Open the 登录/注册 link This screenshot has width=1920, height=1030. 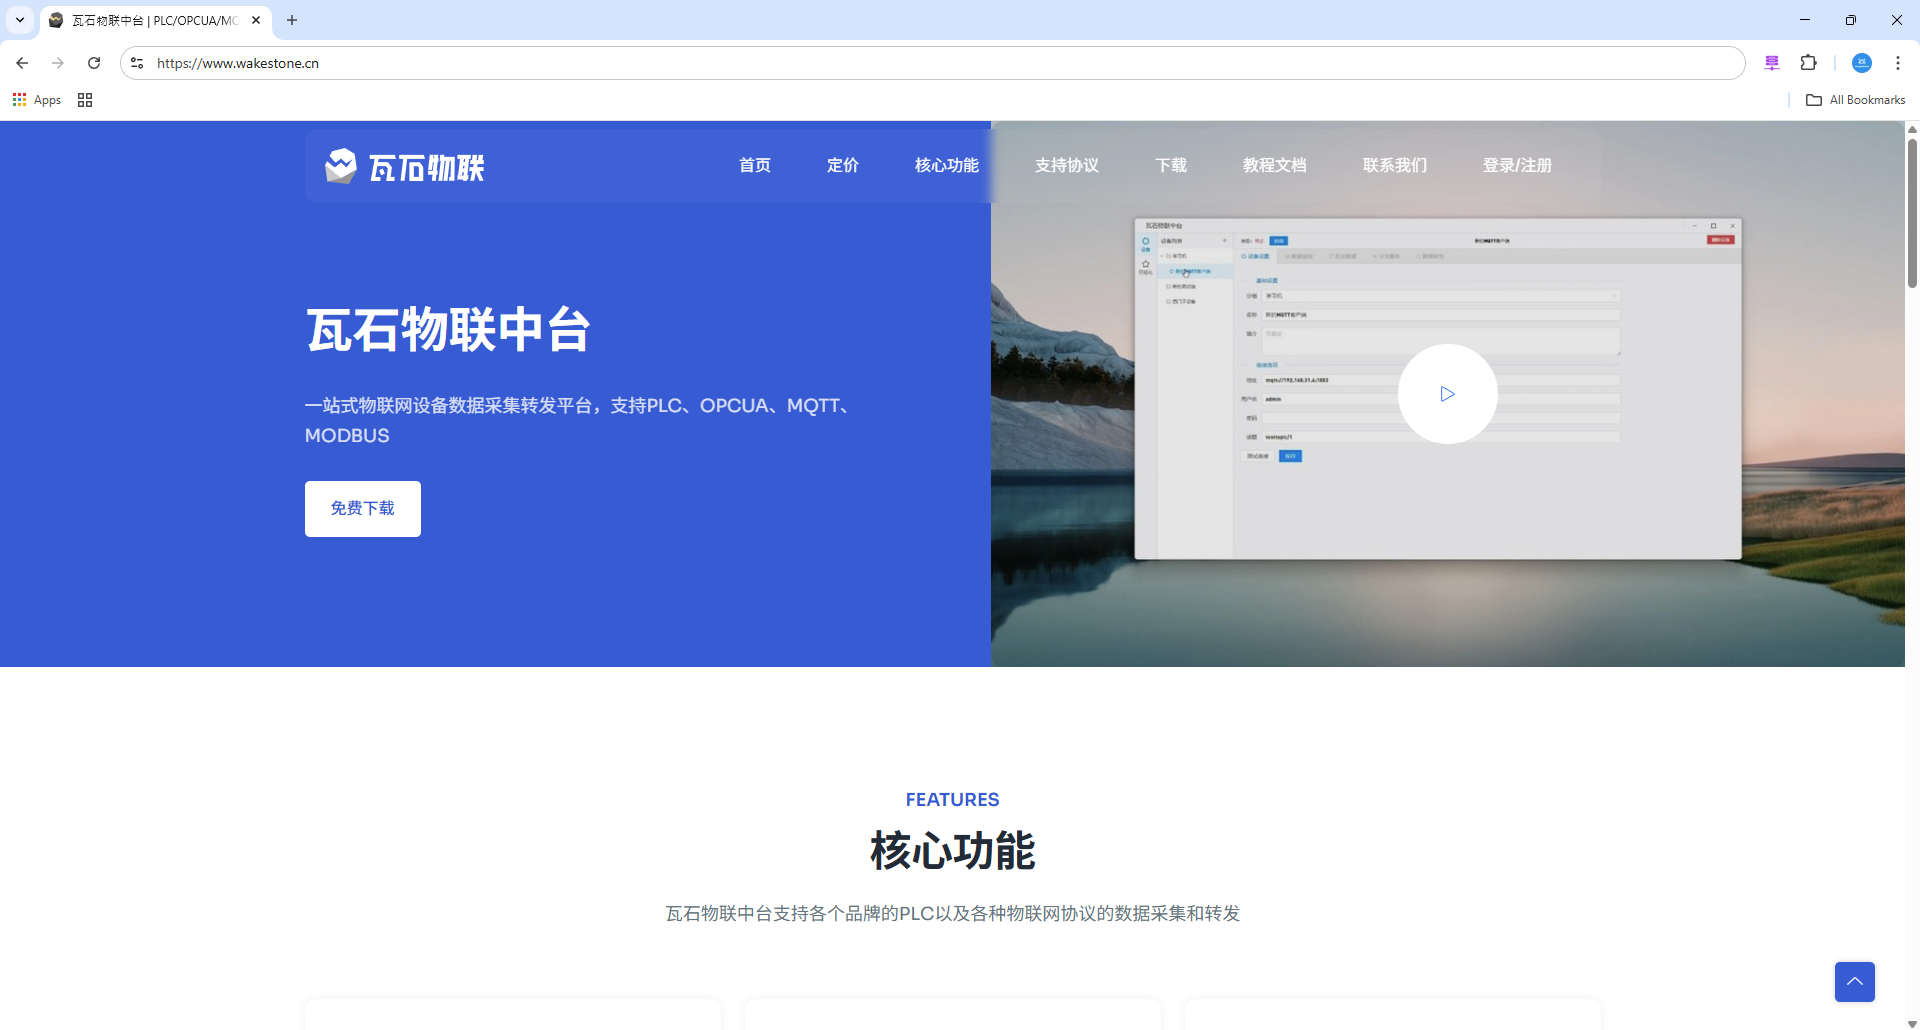(x=1516, y=165)
